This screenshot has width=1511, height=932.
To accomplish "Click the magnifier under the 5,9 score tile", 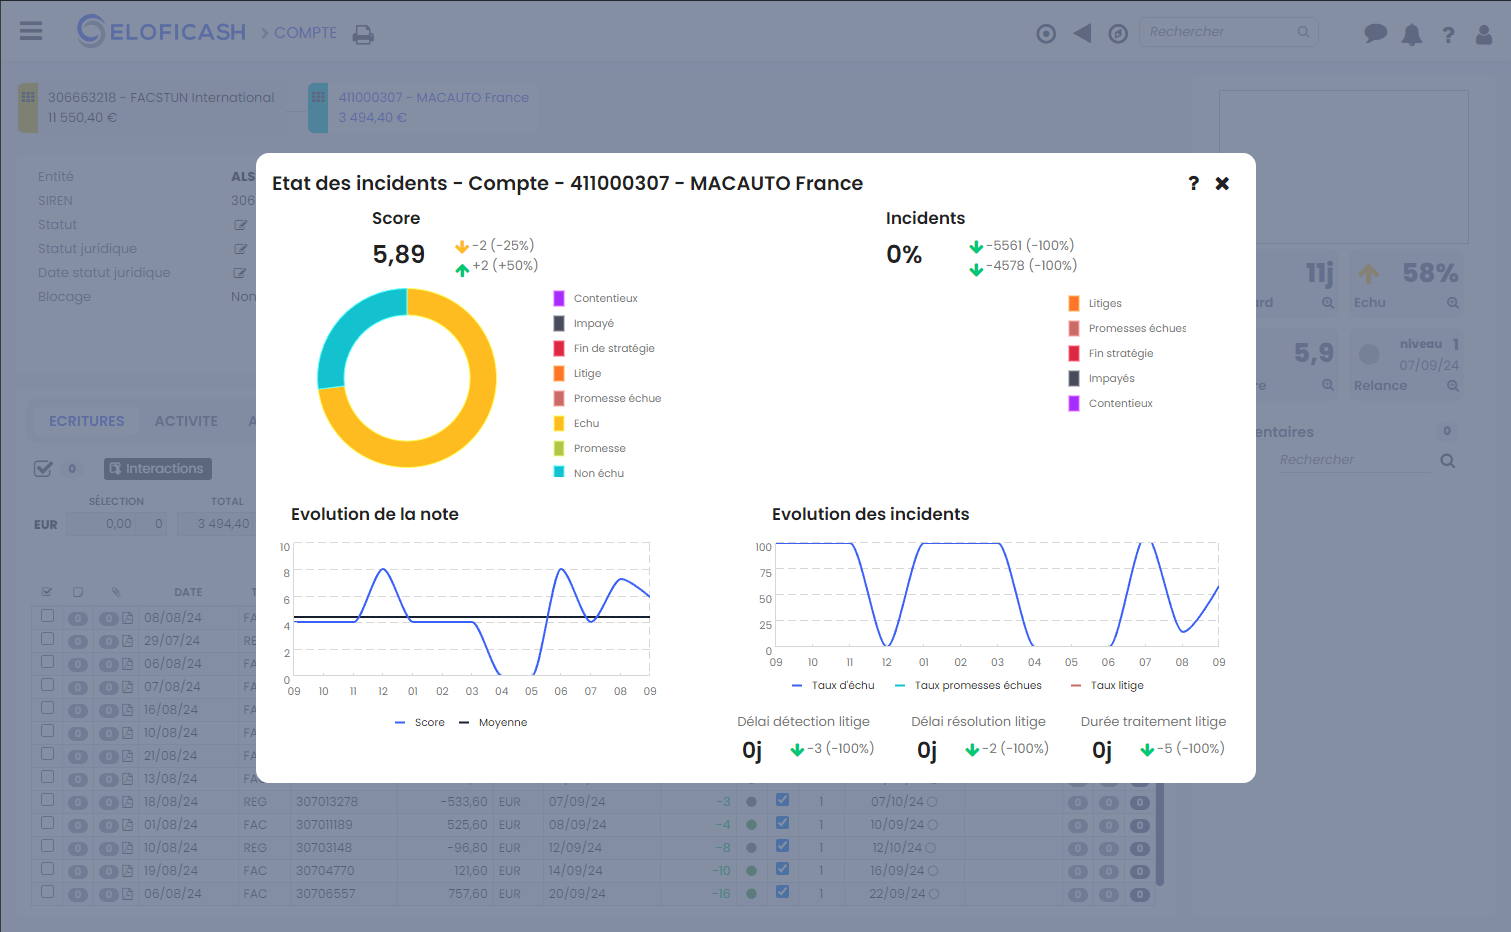I will pos(1328,385).
